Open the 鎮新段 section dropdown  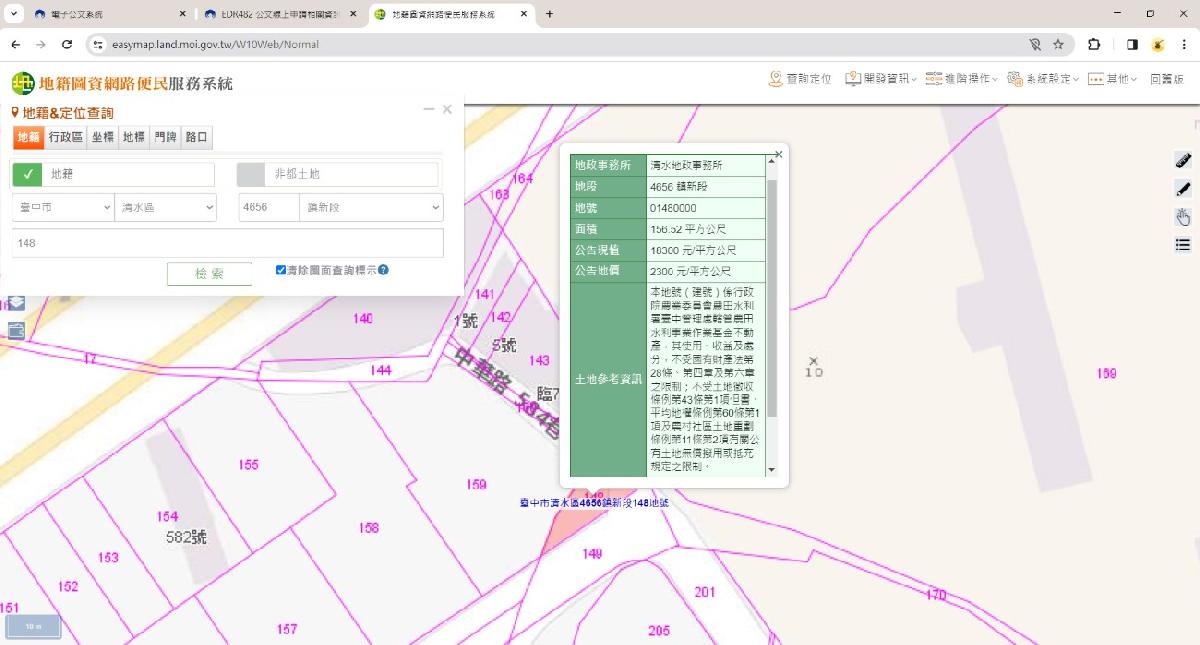[x=371, y=207]
